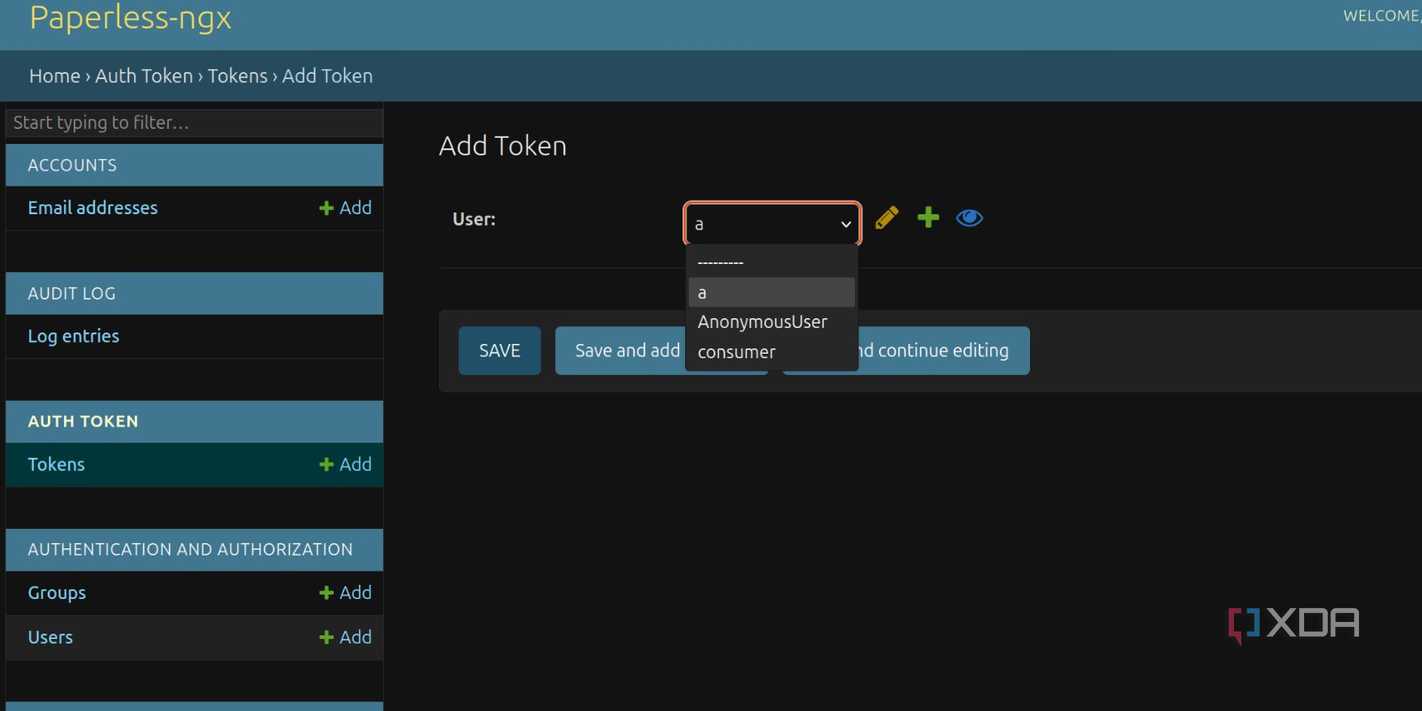
Task: Open Tokens breadcrumb link
Action: tap(237, 76)
